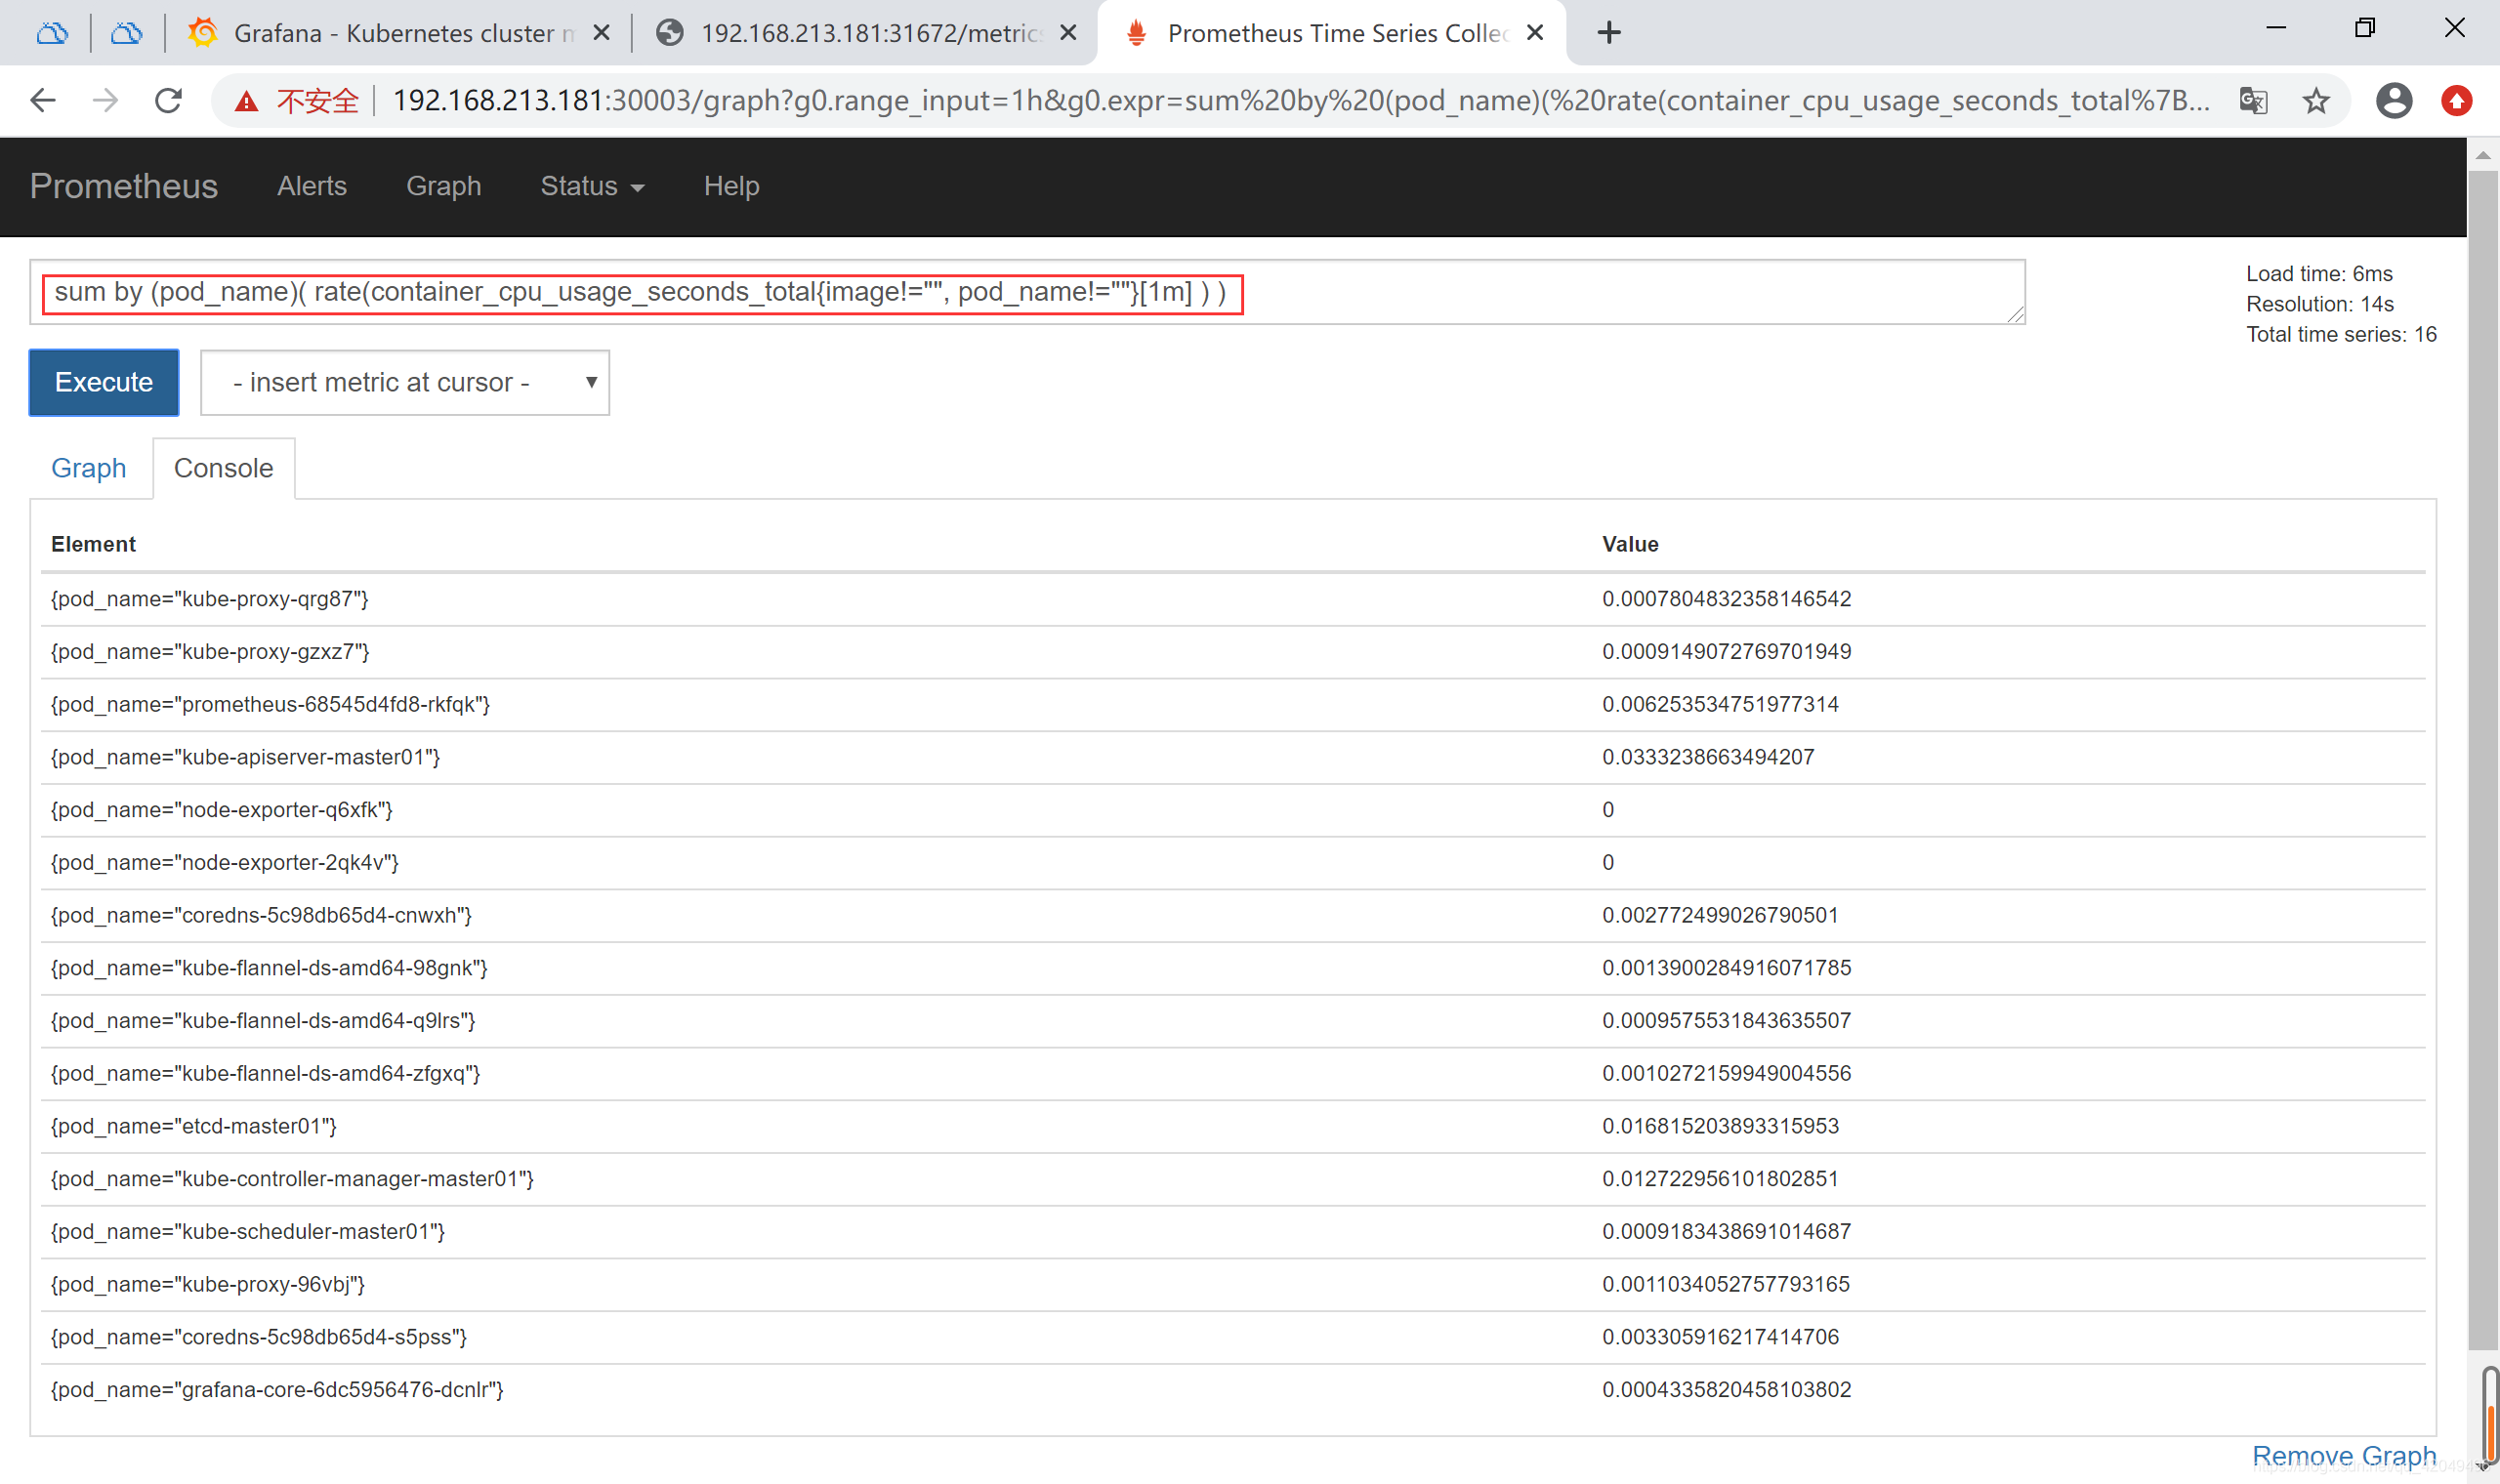Viewport: 2500px width, 1484px height.
Task: Click the query expression text box
Action: (x=1027, y=292)
